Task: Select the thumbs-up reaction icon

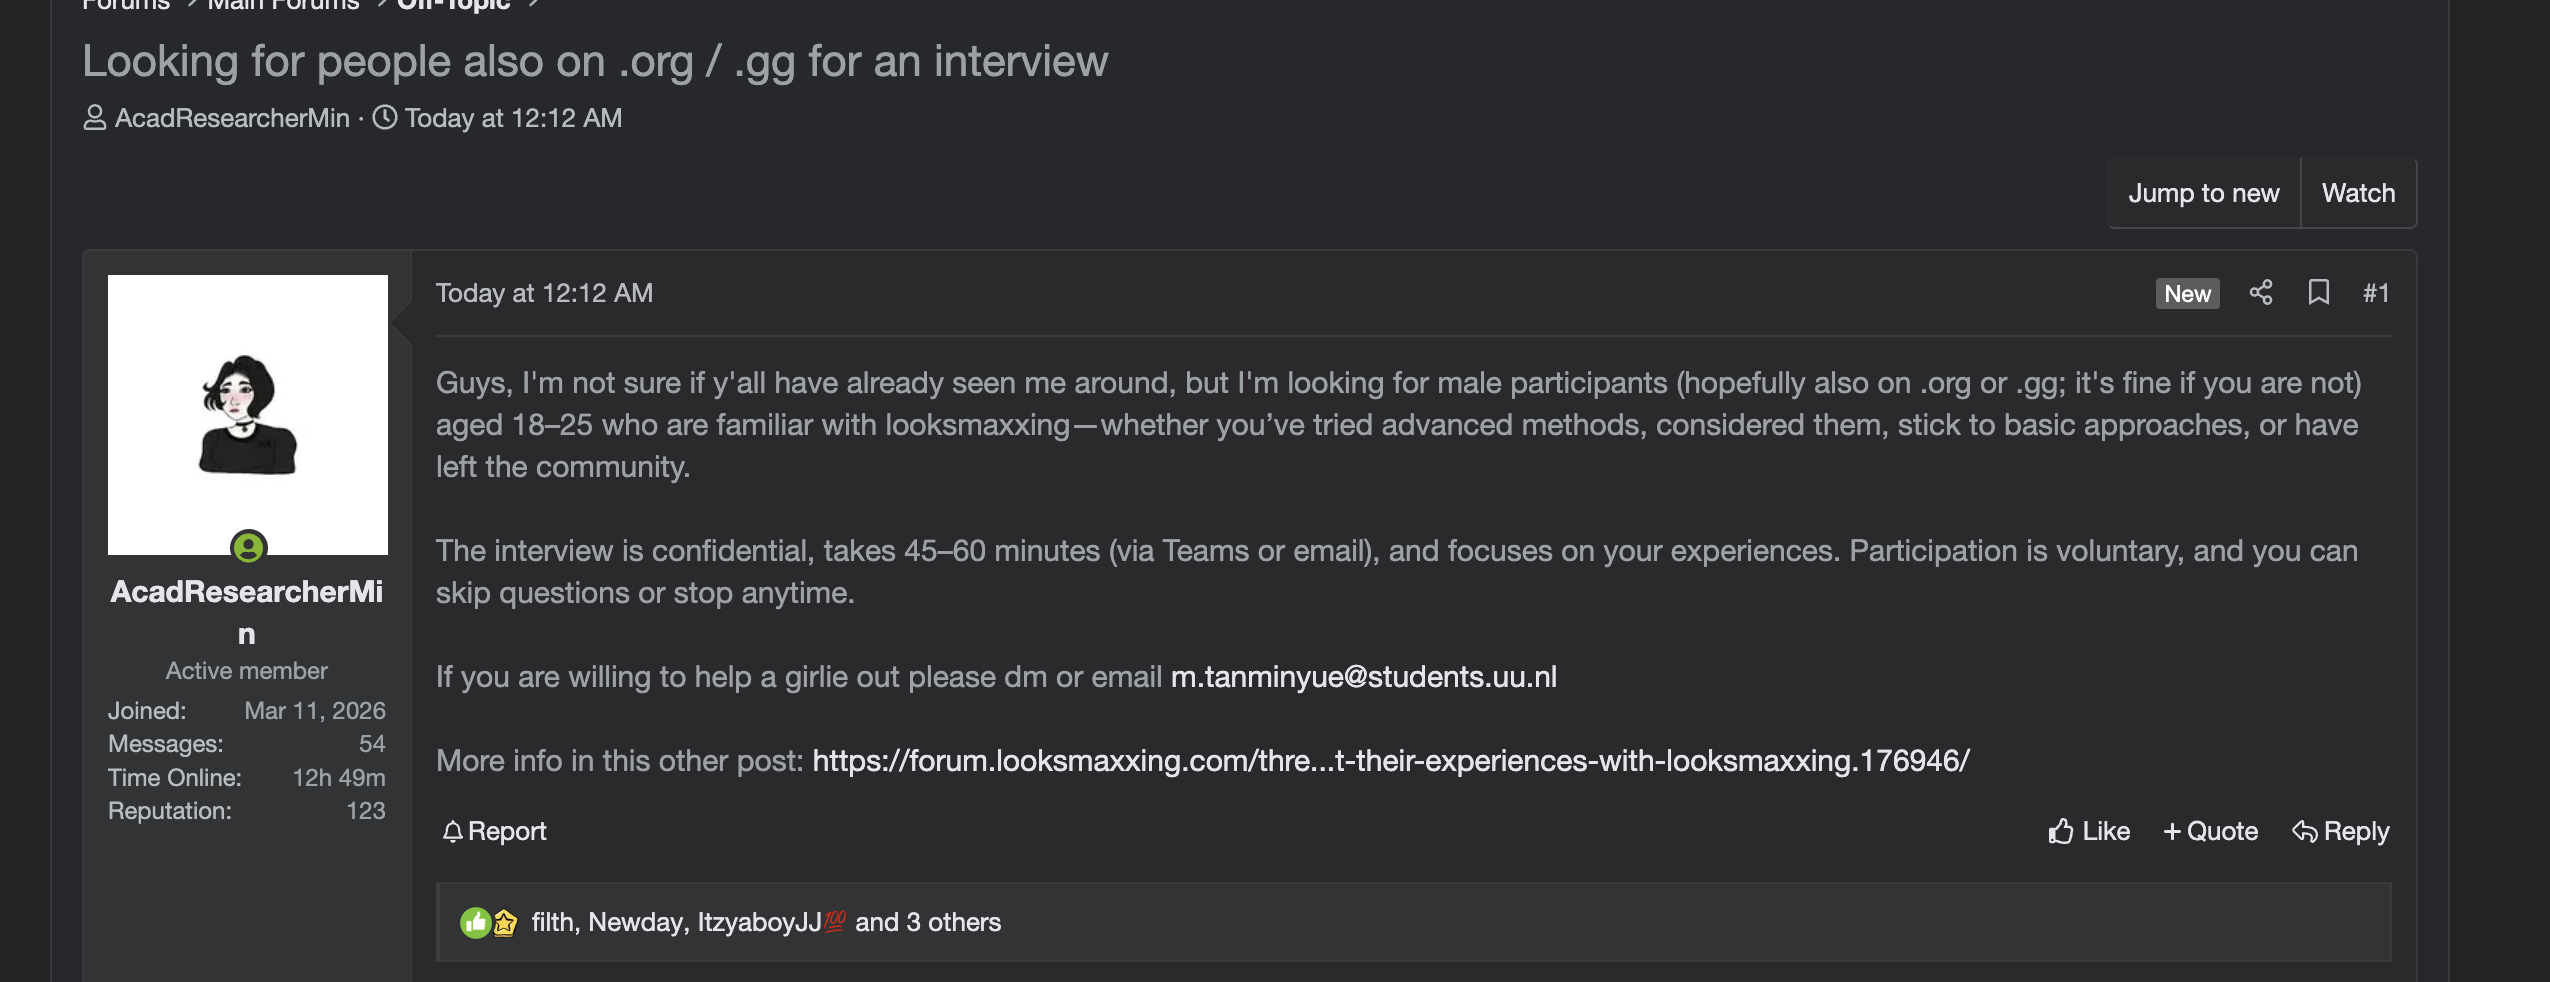Action: (474, 922)
